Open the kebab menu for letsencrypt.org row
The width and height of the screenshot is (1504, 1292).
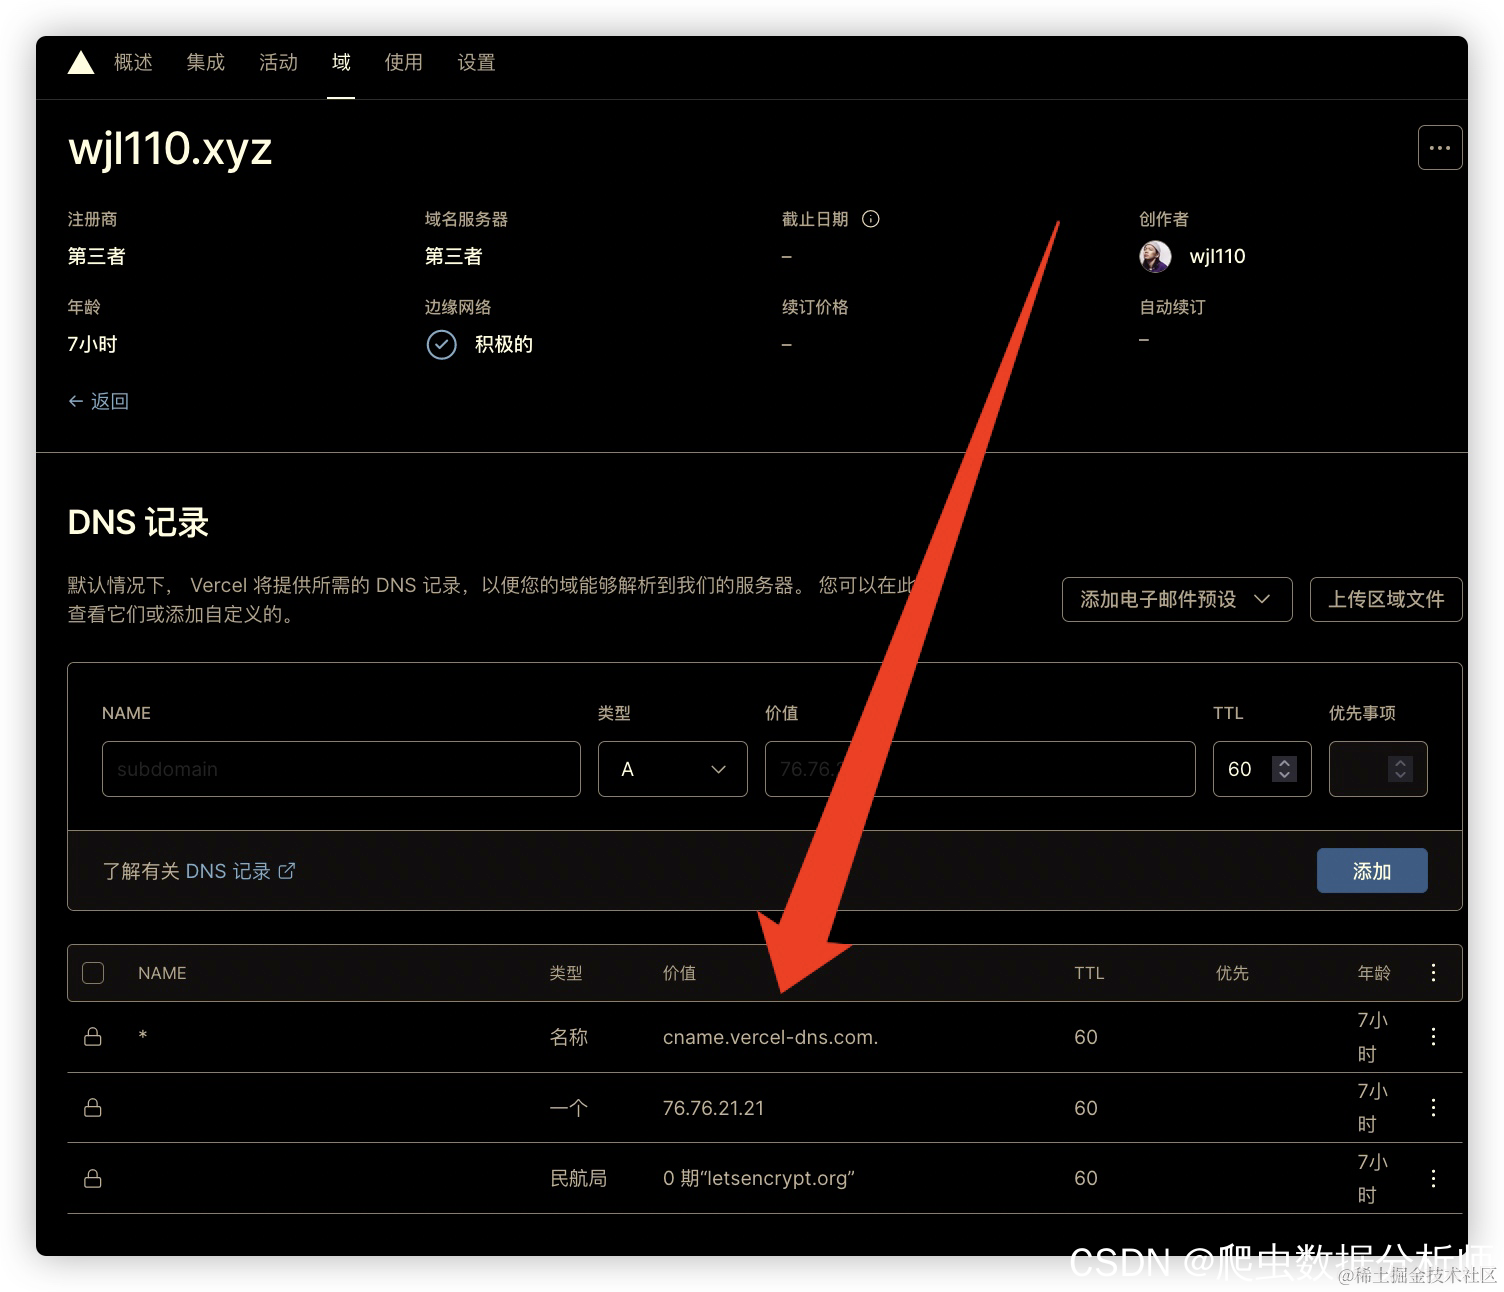point(1433,1179)
